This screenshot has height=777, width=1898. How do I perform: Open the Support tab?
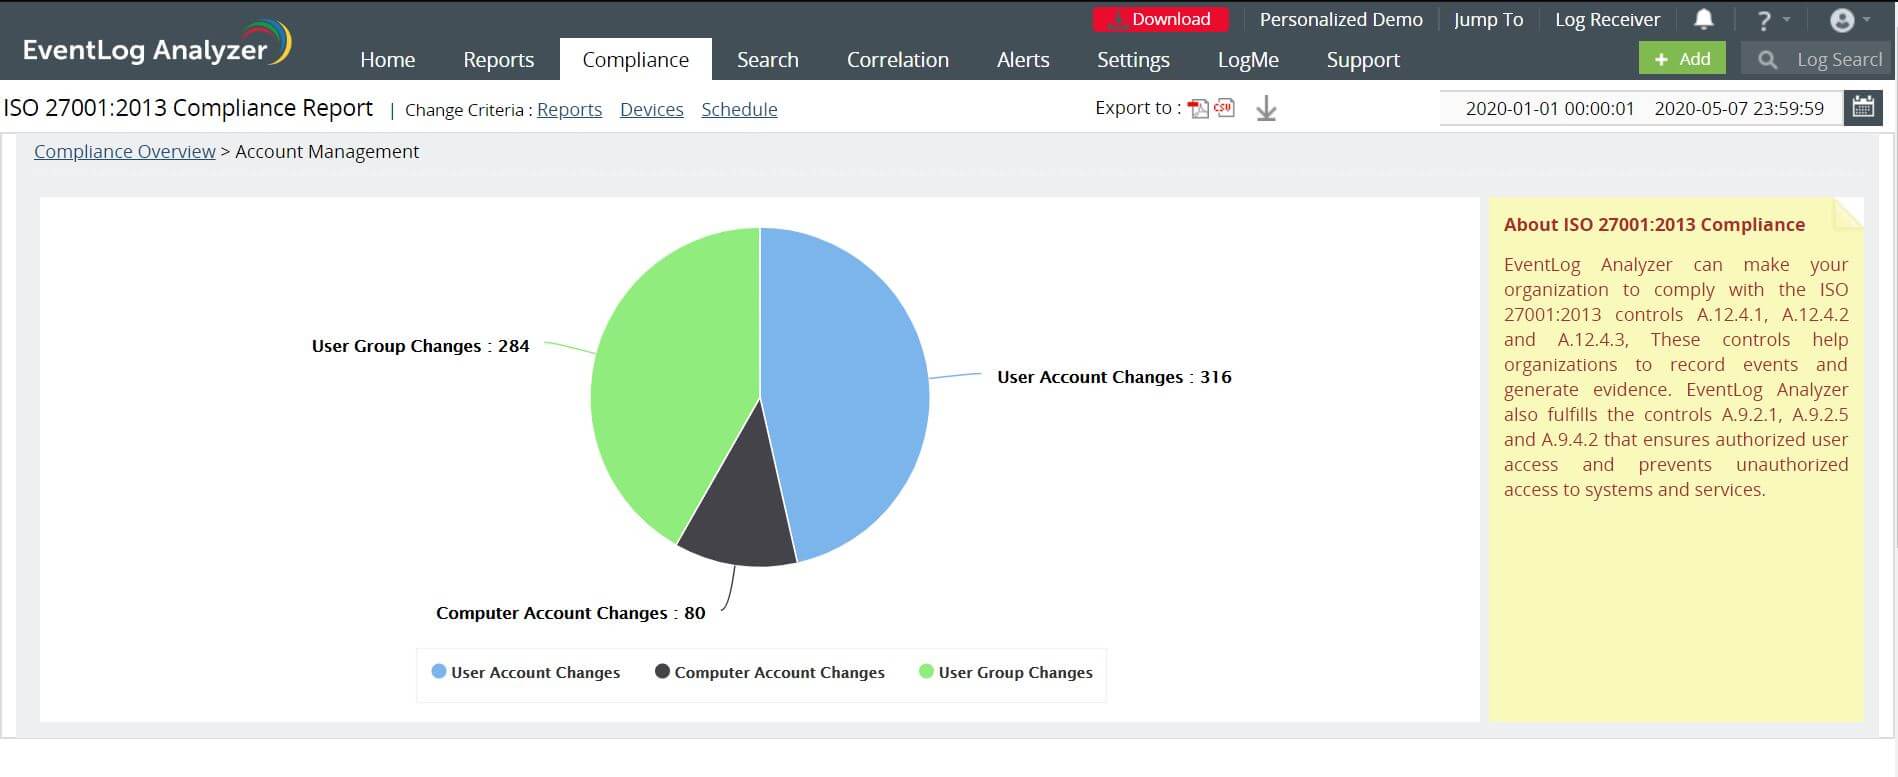tap(1363, 60)
